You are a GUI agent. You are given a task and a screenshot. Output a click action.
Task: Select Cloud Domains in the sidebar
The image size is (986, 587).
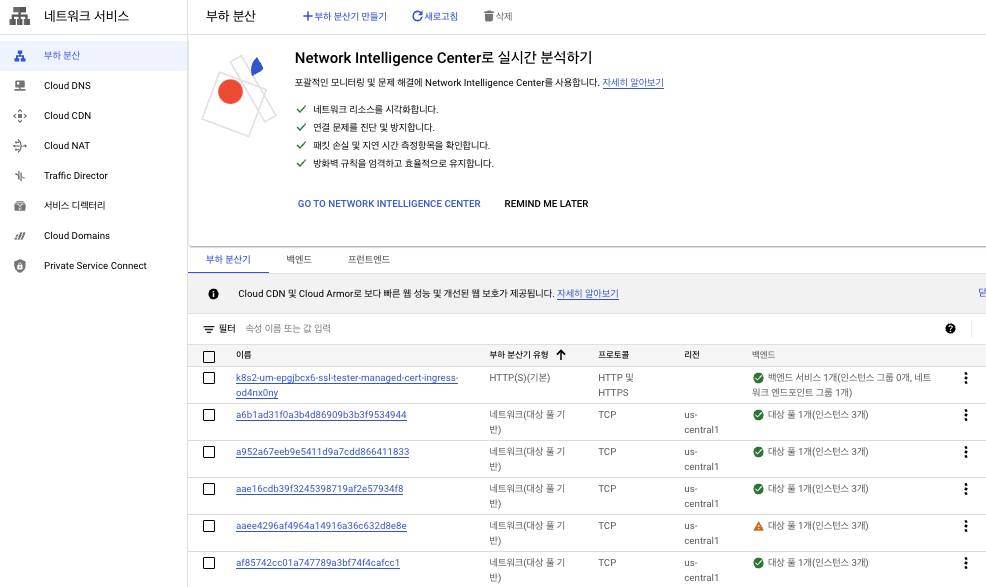77,236
